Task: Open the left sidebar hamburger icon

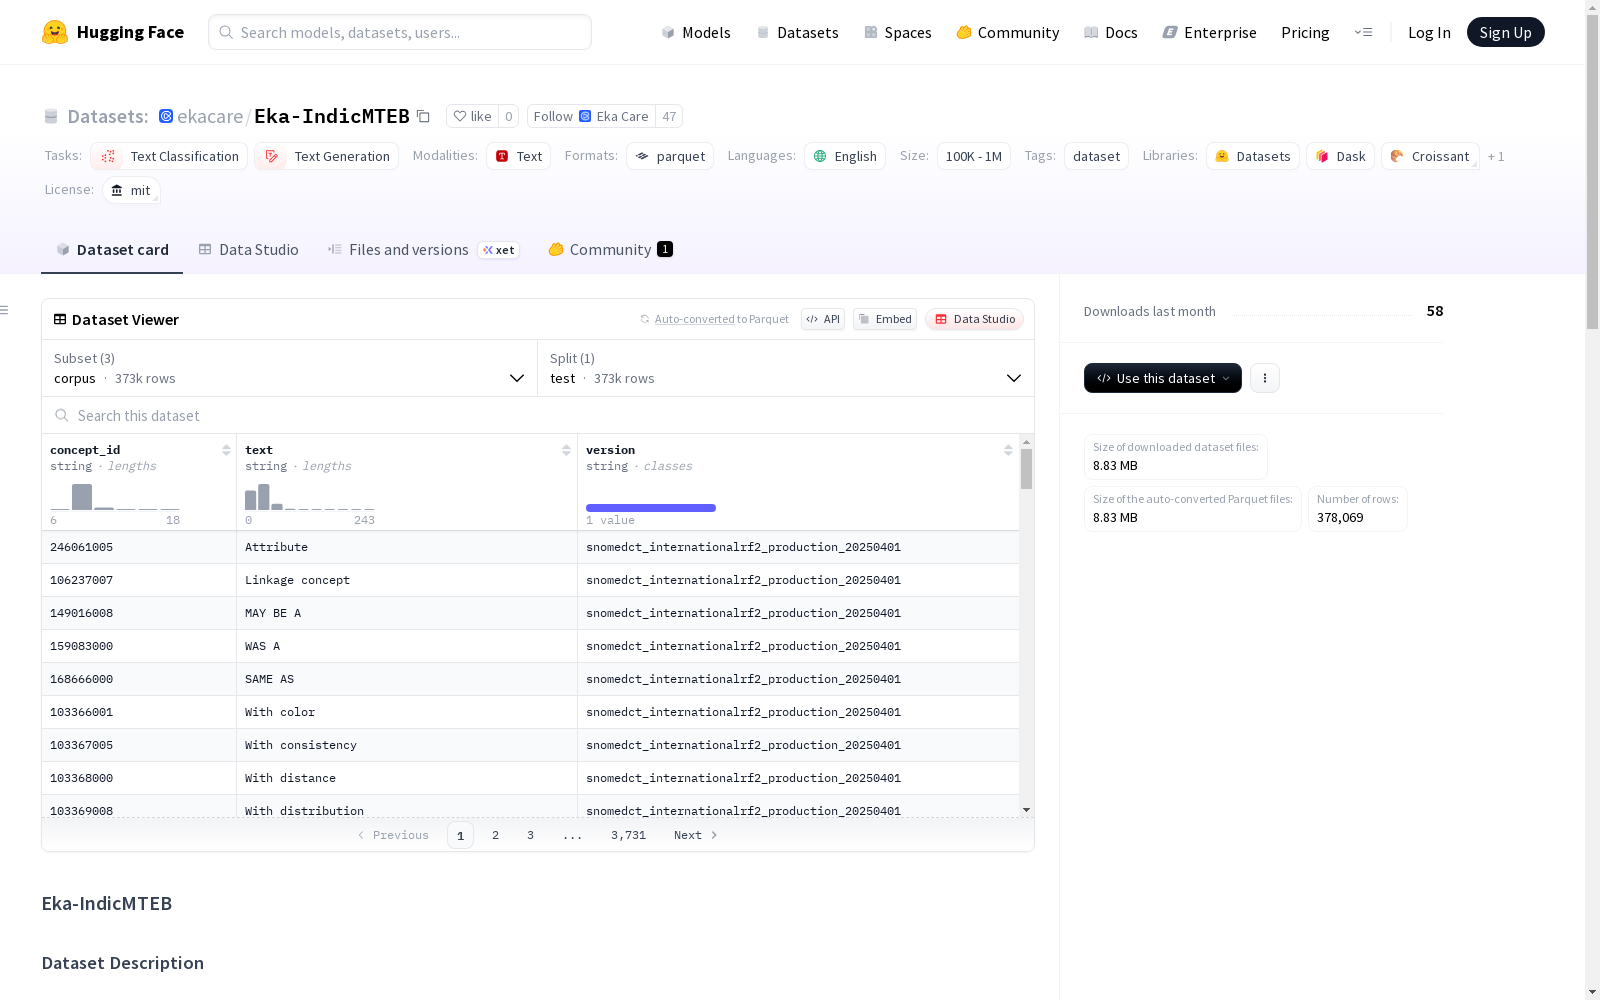Action: pyautogui.click(x=4, y=310)
